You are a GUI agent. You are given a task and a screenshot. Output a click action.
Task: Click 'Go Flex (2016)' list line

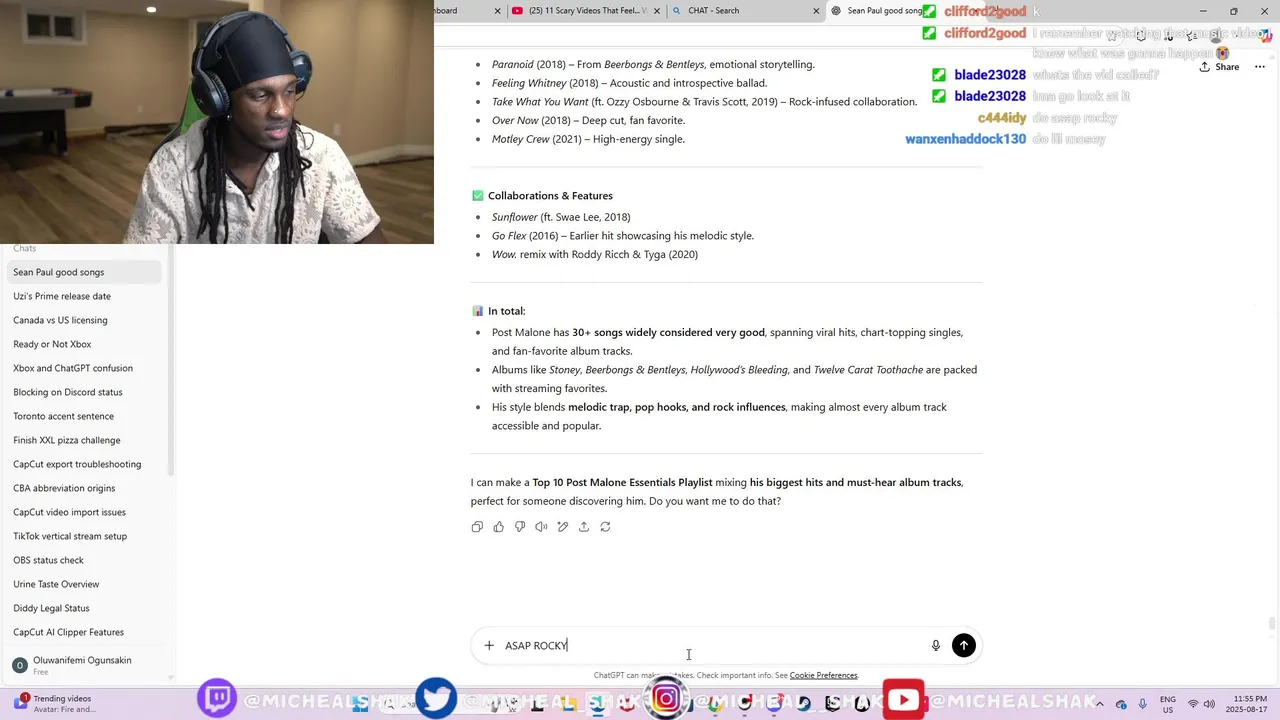[623, 236]
